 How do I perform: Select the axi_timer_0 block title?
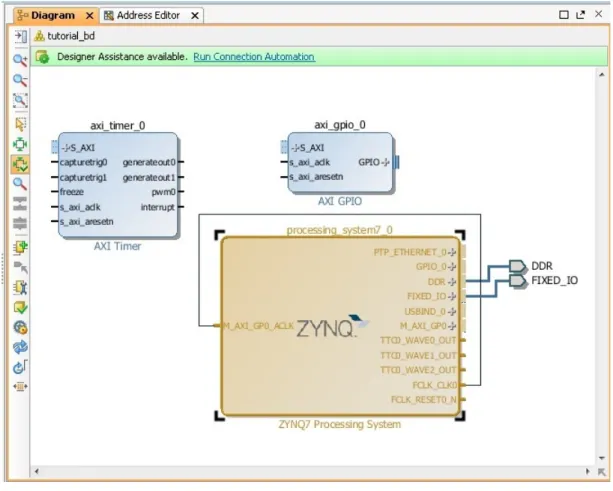(118, 125)
